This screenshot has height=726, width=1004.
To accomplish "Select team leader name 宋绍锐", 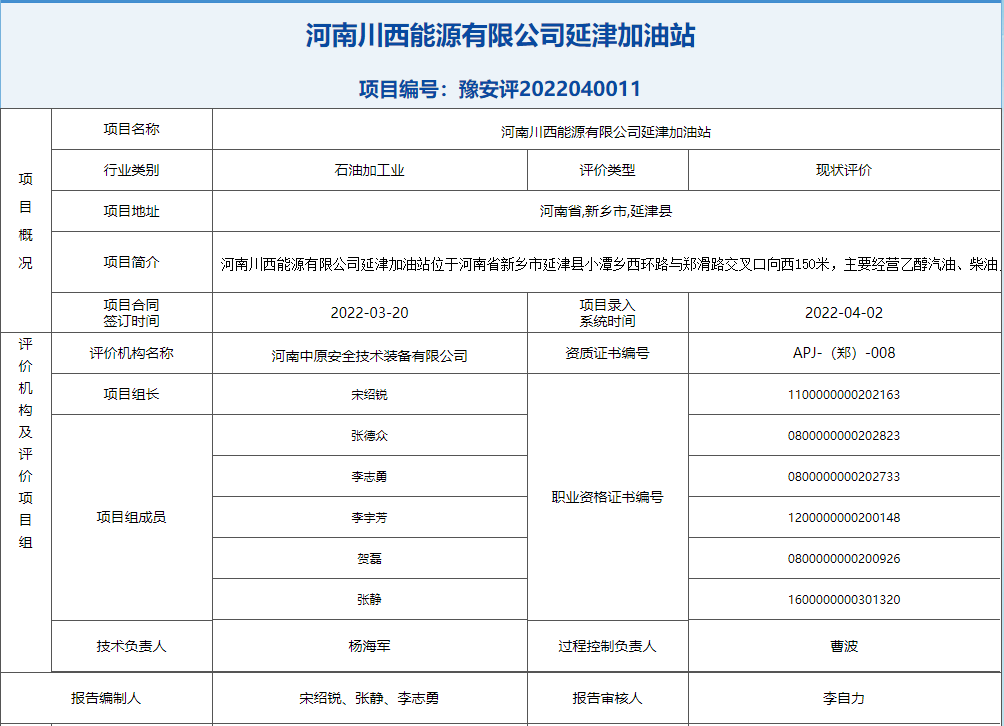I will (x=369, y=395).
